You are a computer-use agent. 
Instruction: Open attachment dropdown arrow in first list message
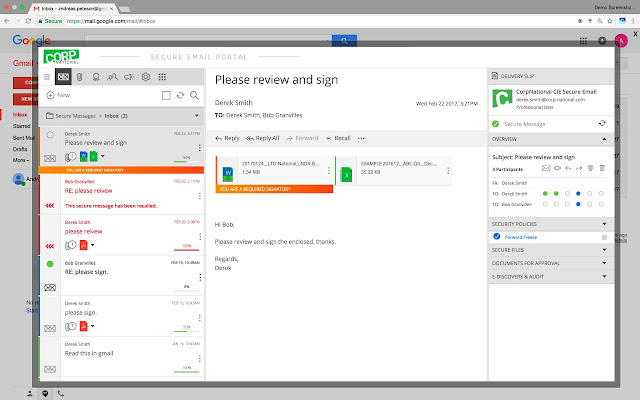click(x=102, y=156)
